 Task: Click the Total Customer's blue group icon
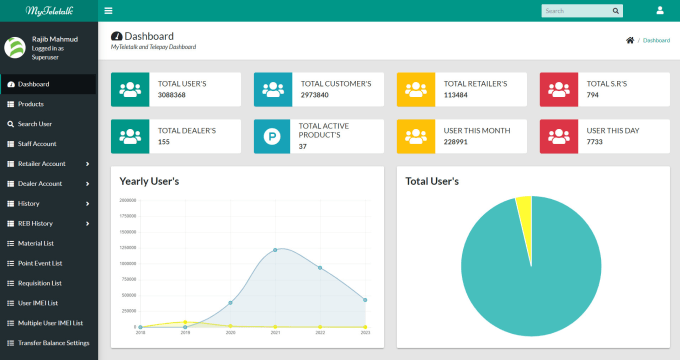[x=273, y=89]
